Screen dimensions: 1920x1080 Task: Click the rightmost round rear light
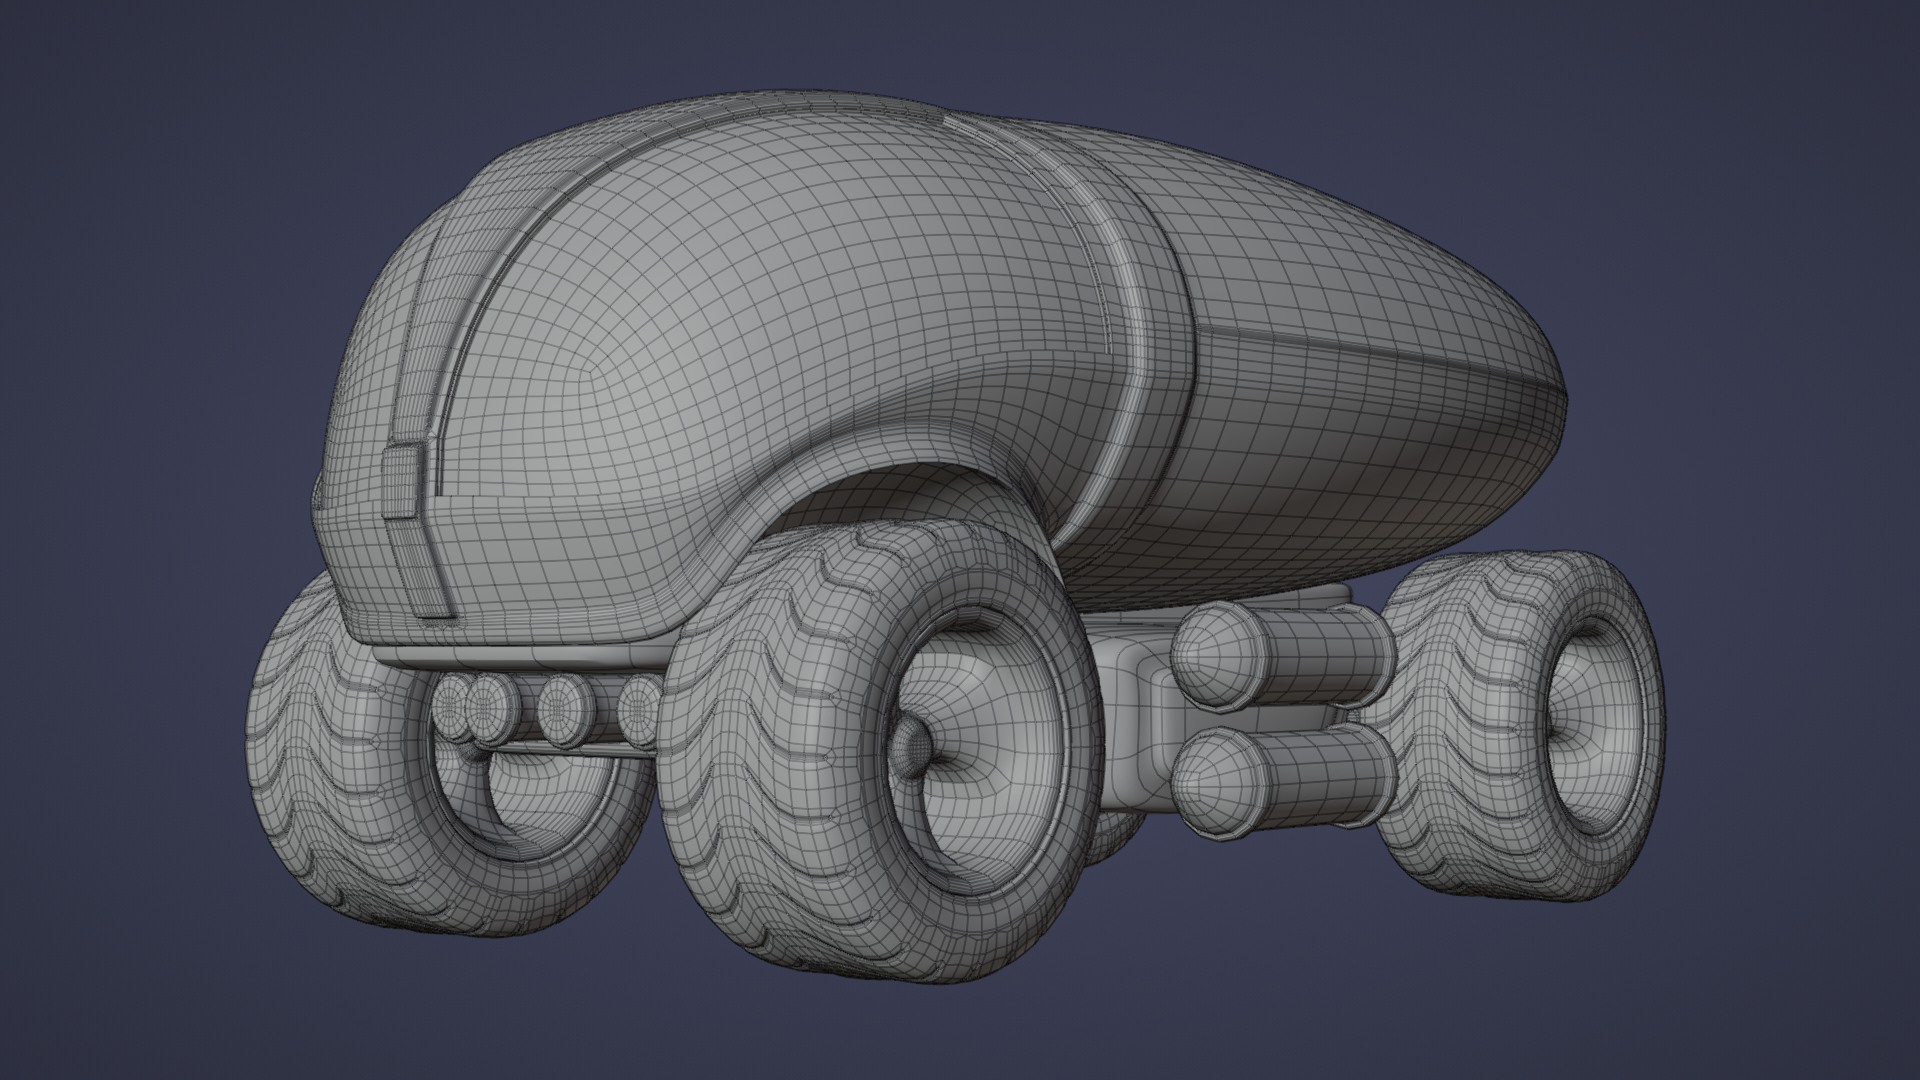coord(637,709)
